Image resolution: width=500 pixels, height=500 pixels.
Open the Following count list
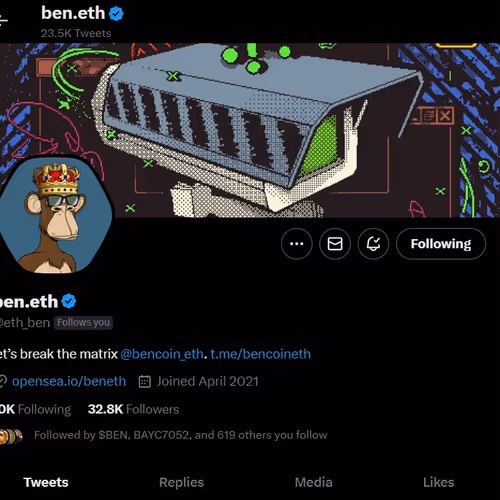pos(35,409)
